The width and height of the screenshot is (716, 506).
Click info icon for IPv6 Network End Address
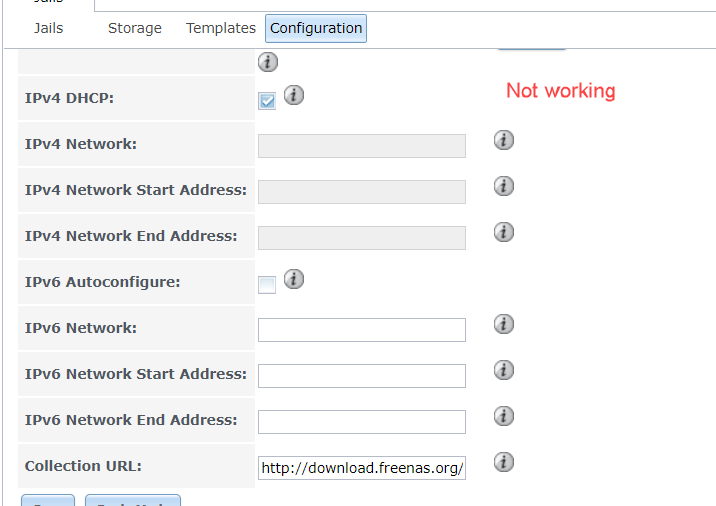click(x=504, y=416)
